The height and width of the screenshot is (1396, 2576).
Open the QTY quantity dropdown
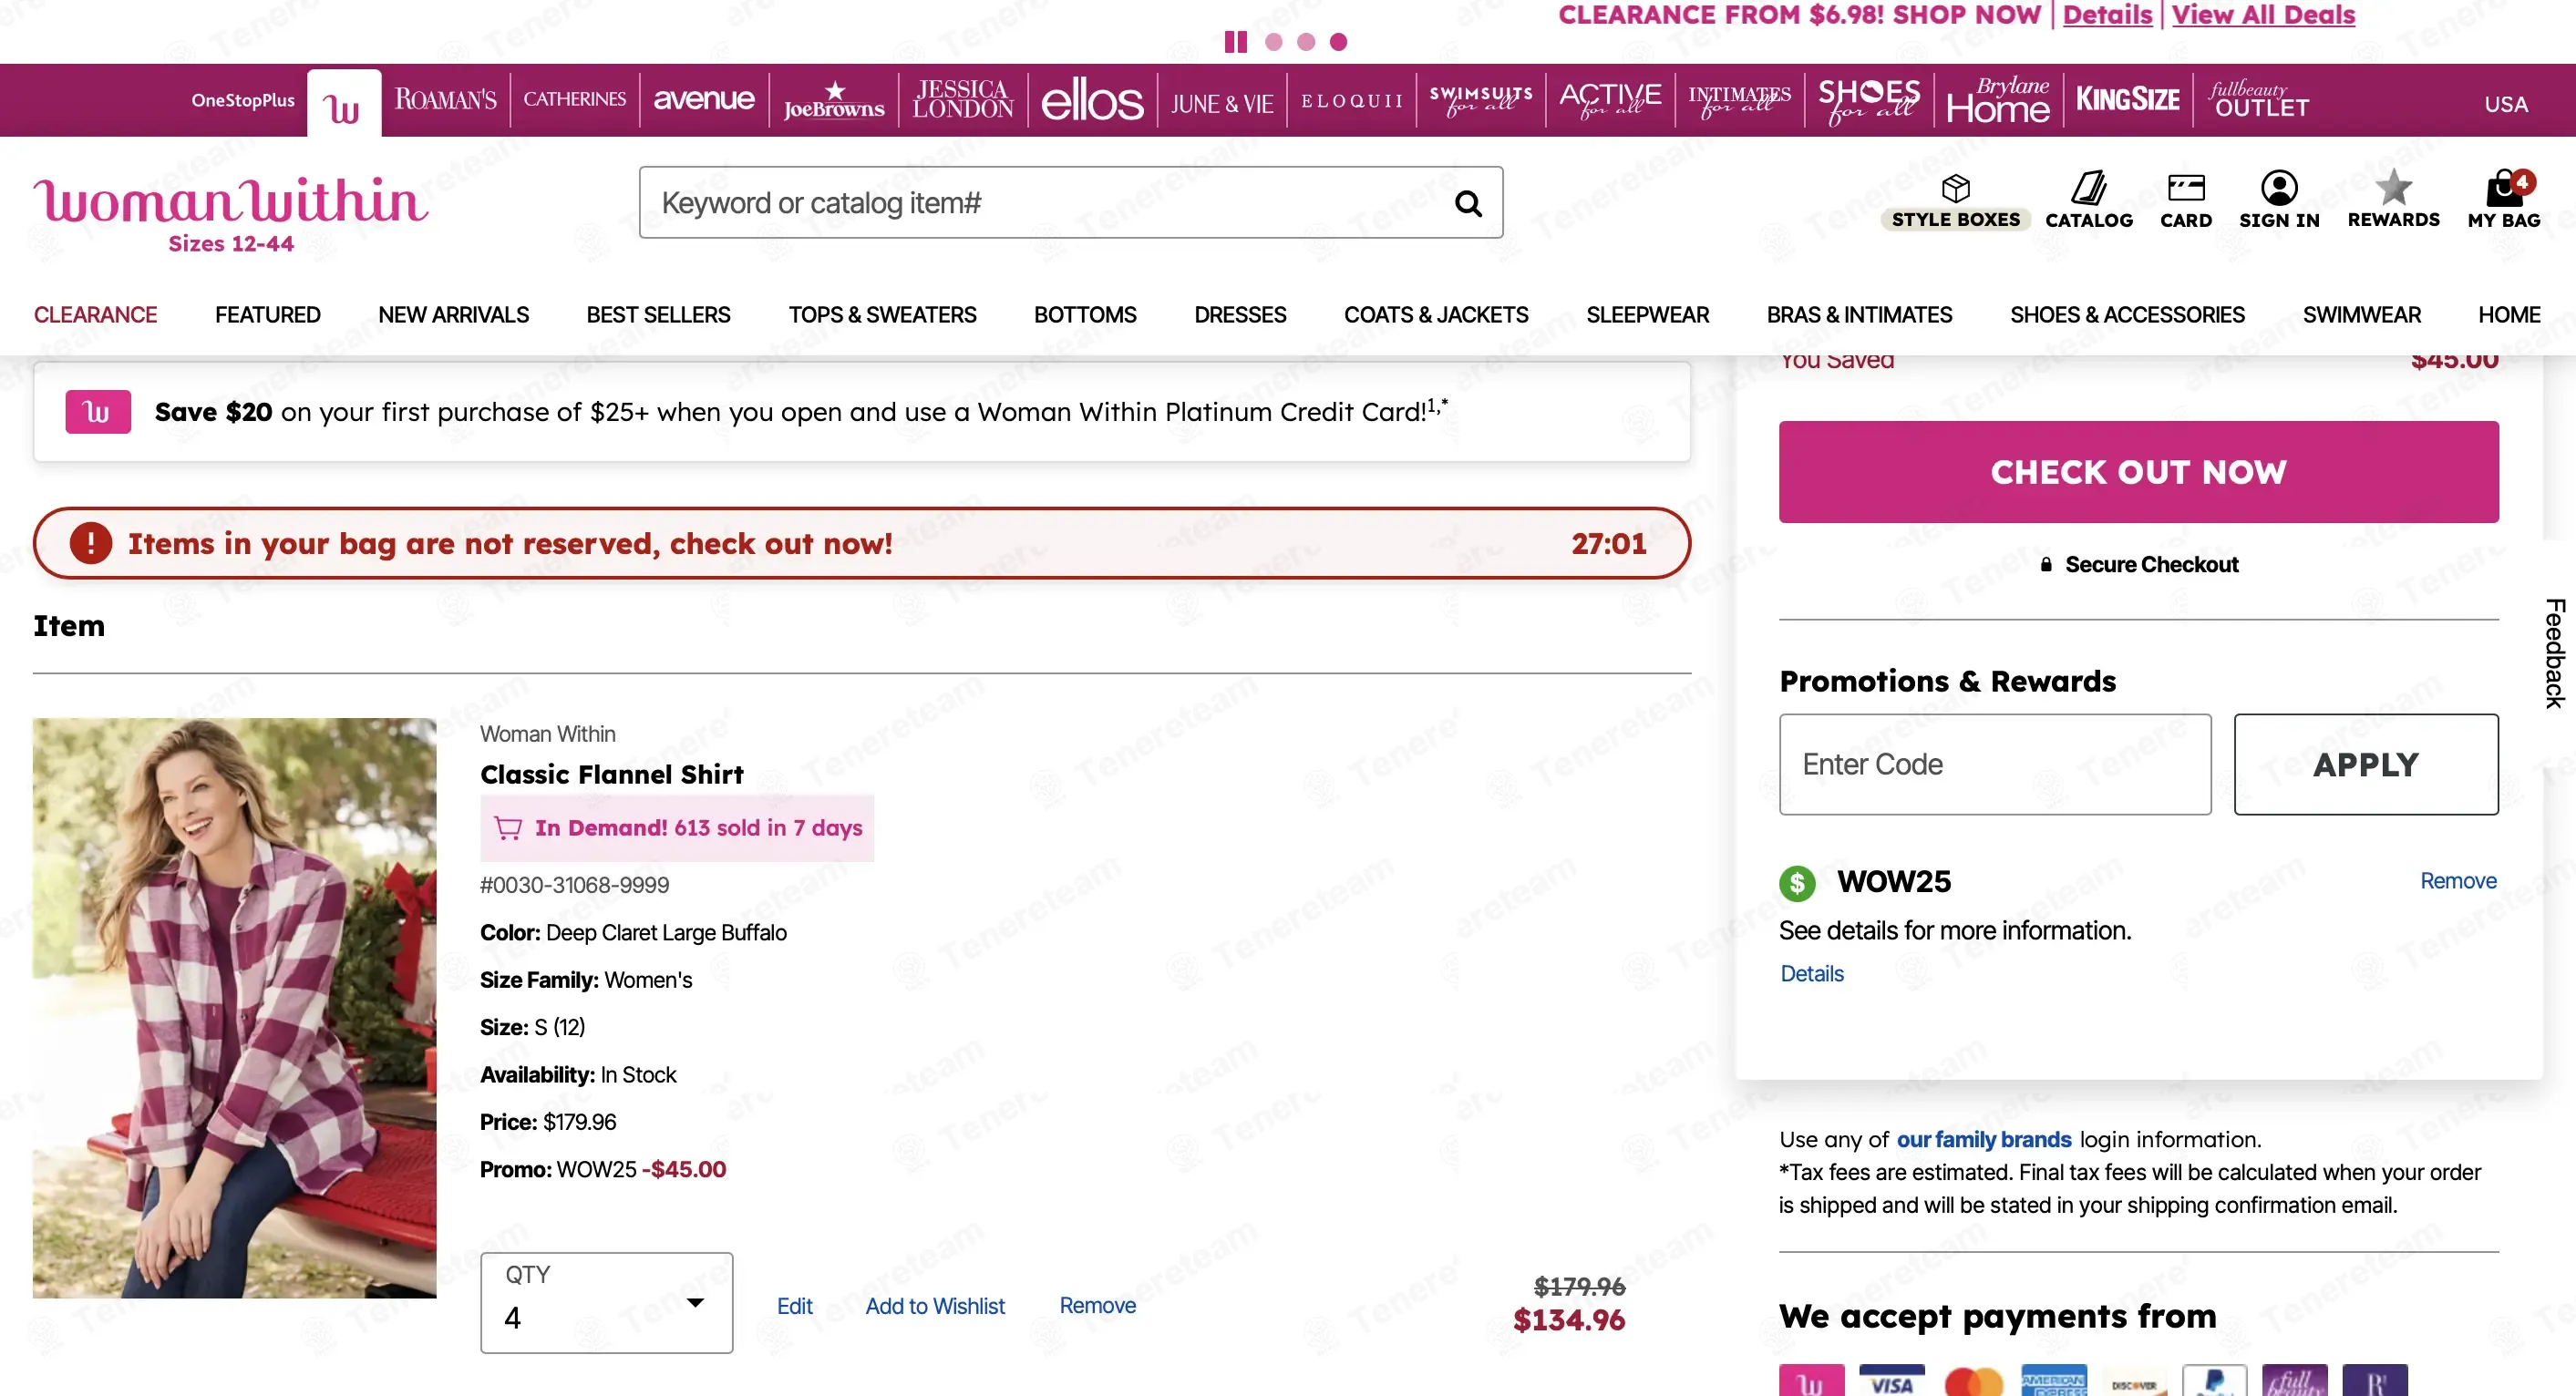coord(606,1303)
